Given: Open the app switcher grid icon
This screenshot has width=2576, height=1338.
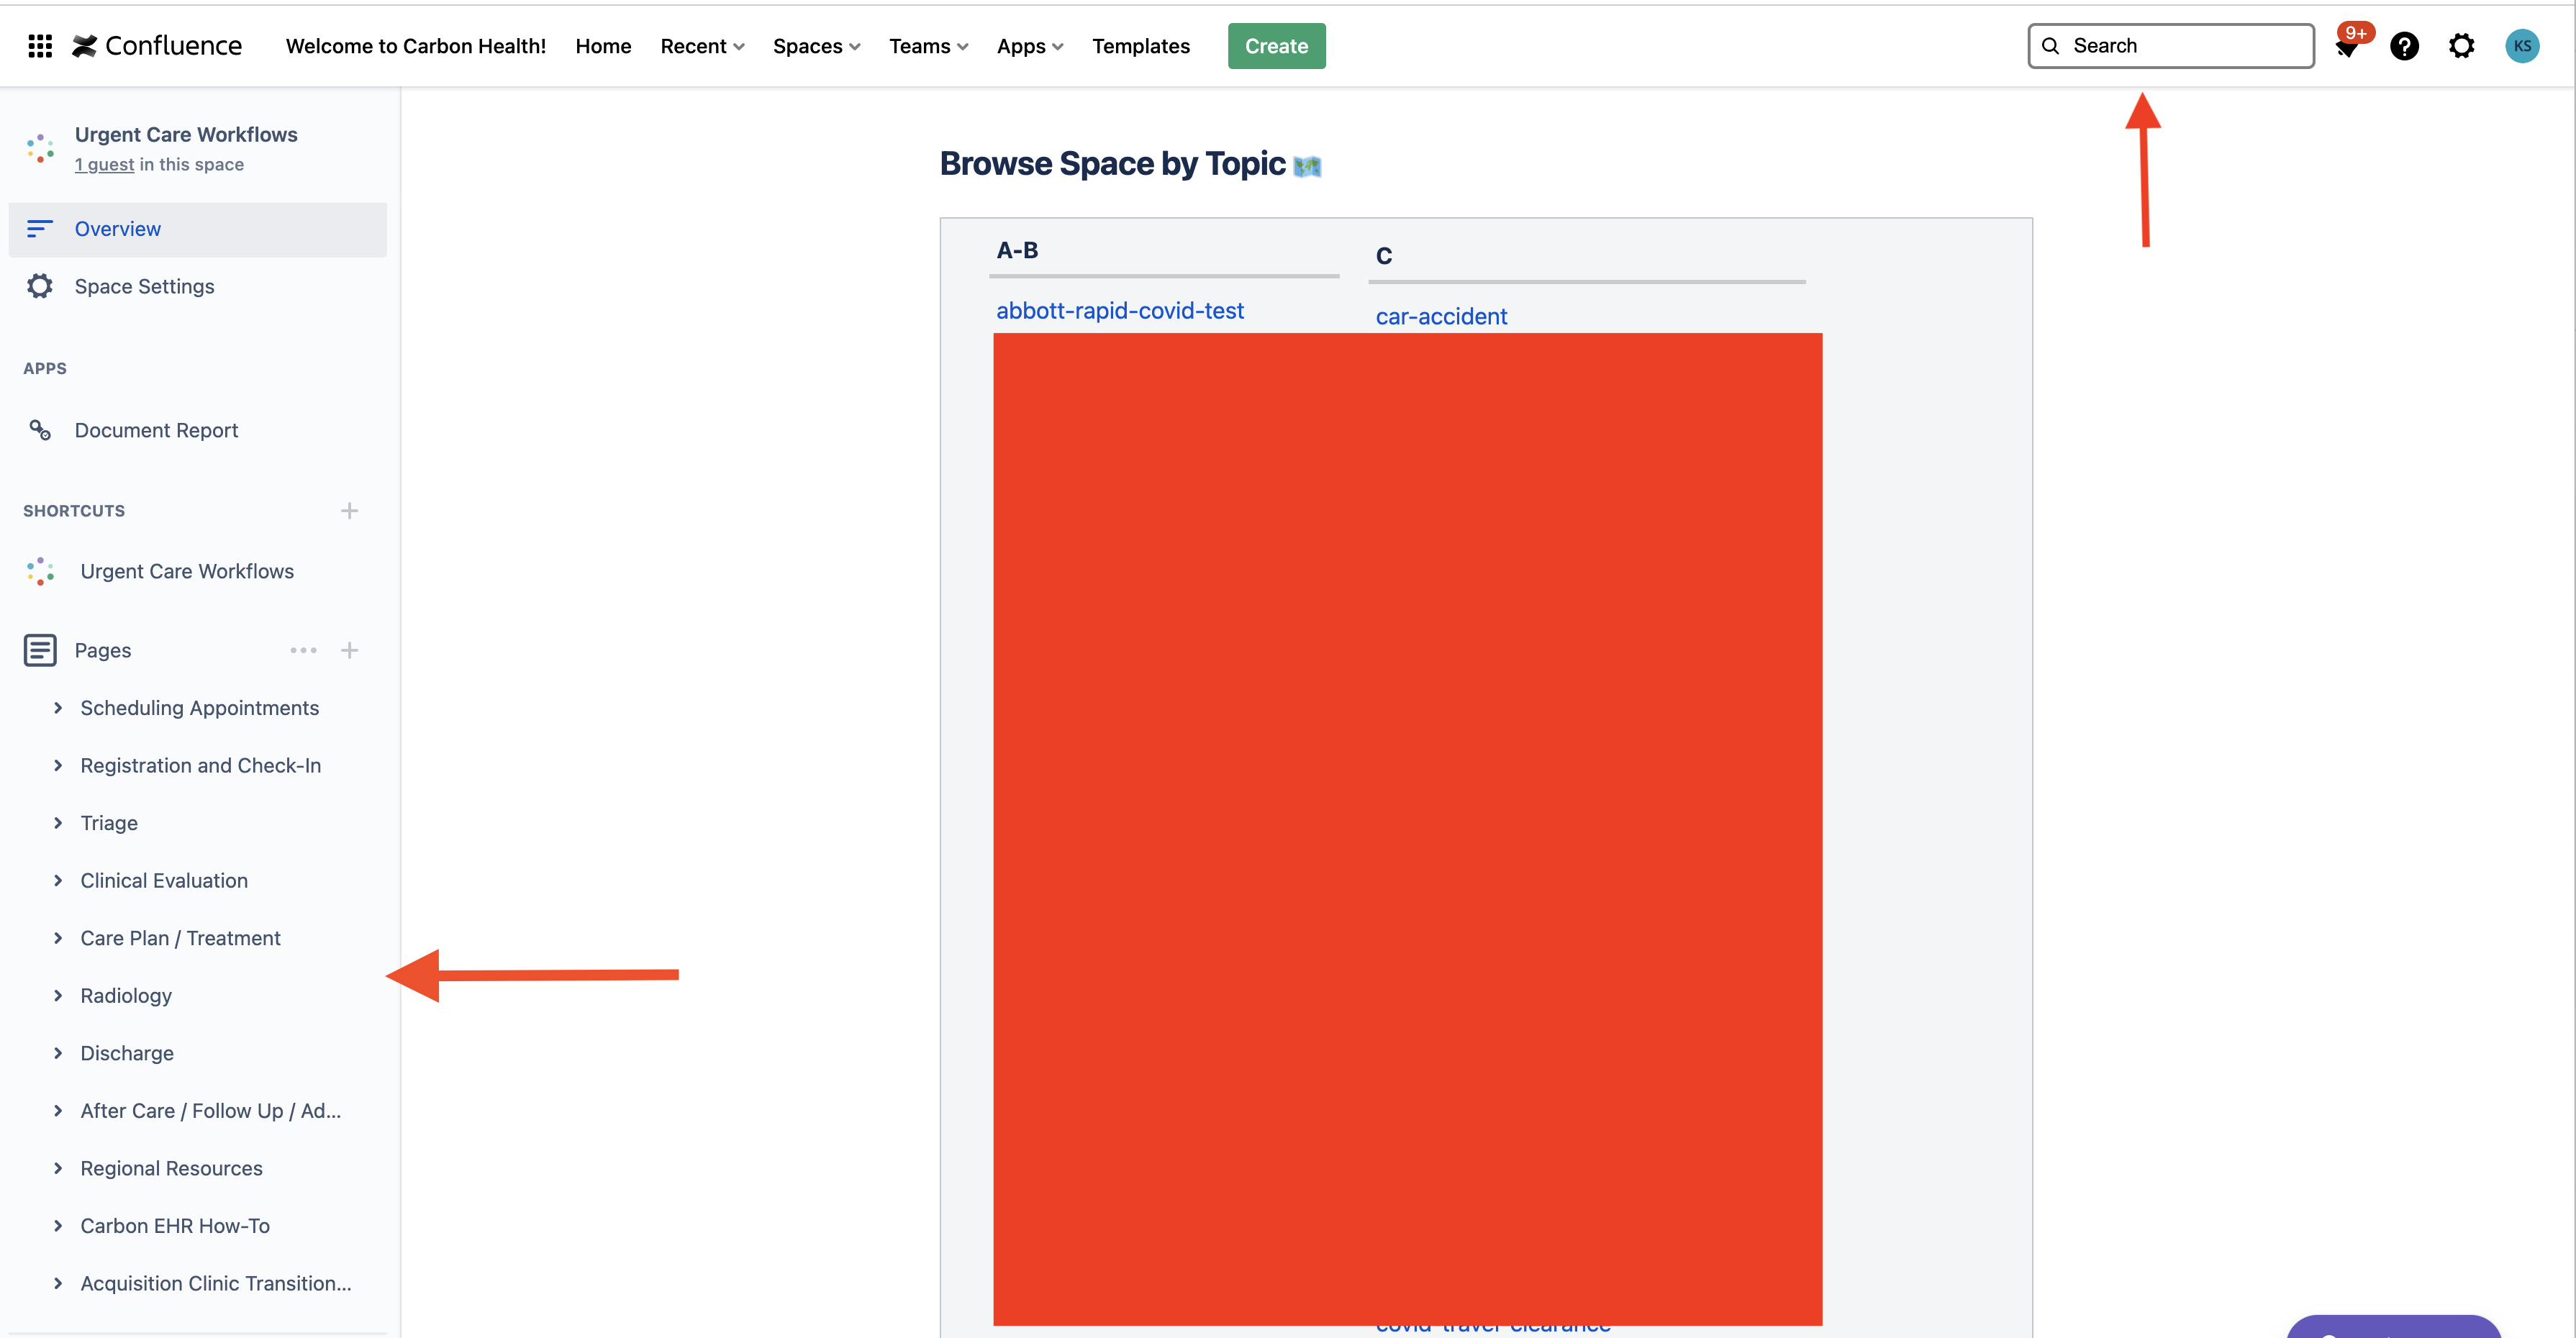Looking at the screenshot, I should click(40, 46).
